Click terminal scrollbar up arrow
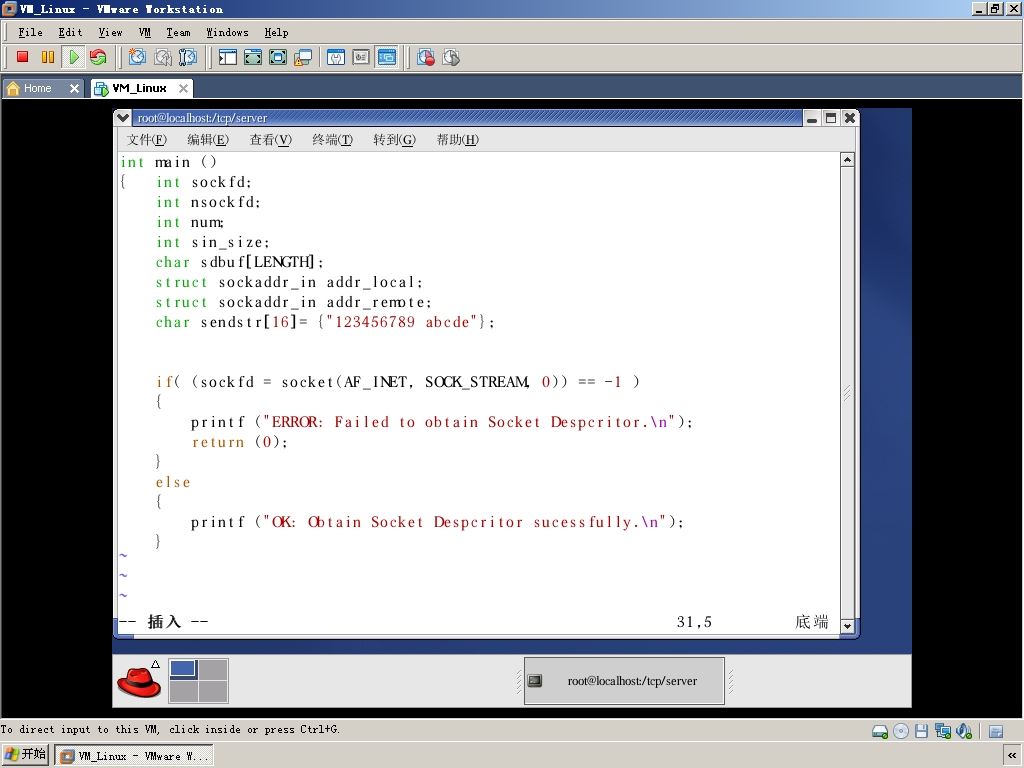The image size is (1024, 768). click(847, 160)
